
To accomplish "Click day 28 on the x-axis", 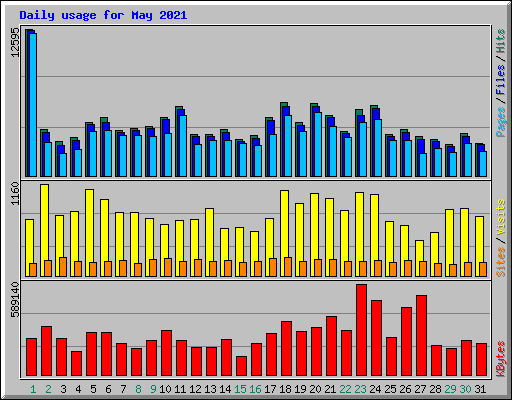I will pyautogui.click(x=435, y=389).
